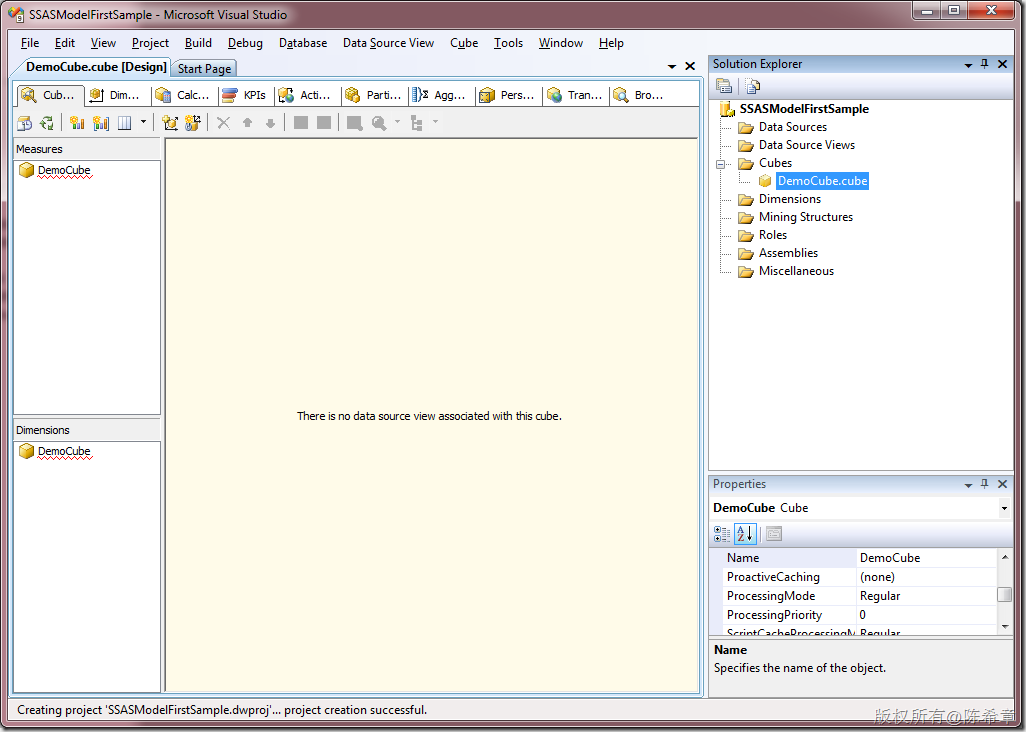Switch to the Browser designer tab
Screen dimensions: 1026x732
(x=643, y=96)
